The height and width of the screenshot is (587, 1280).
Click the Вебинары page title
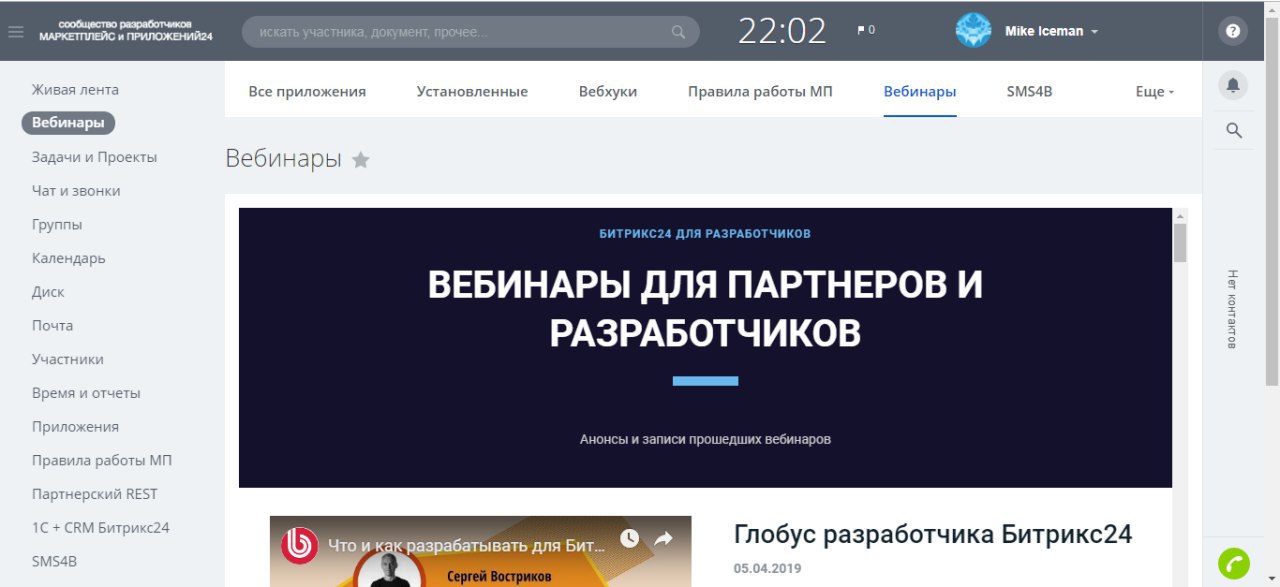[284, 158]
